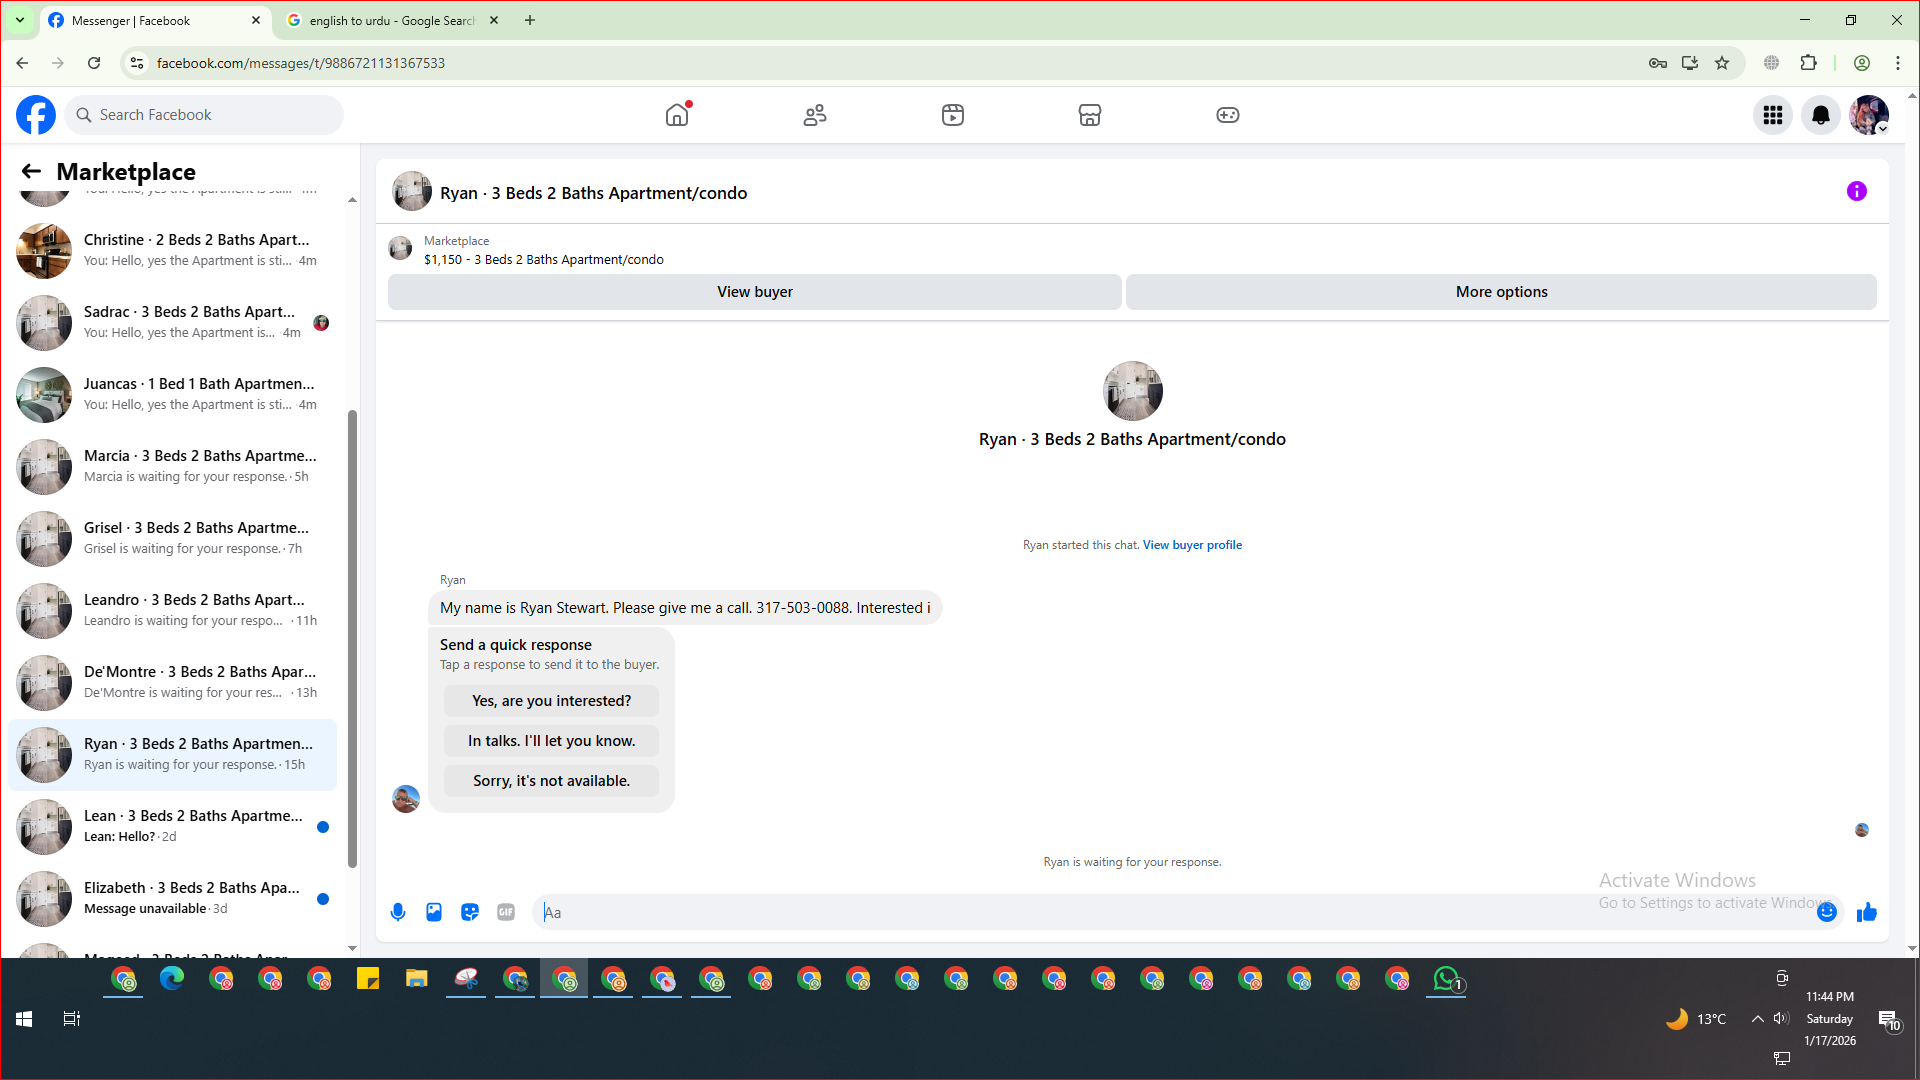
Task: Open the Facebook menu grid icon
Action: pos(1773,115)
